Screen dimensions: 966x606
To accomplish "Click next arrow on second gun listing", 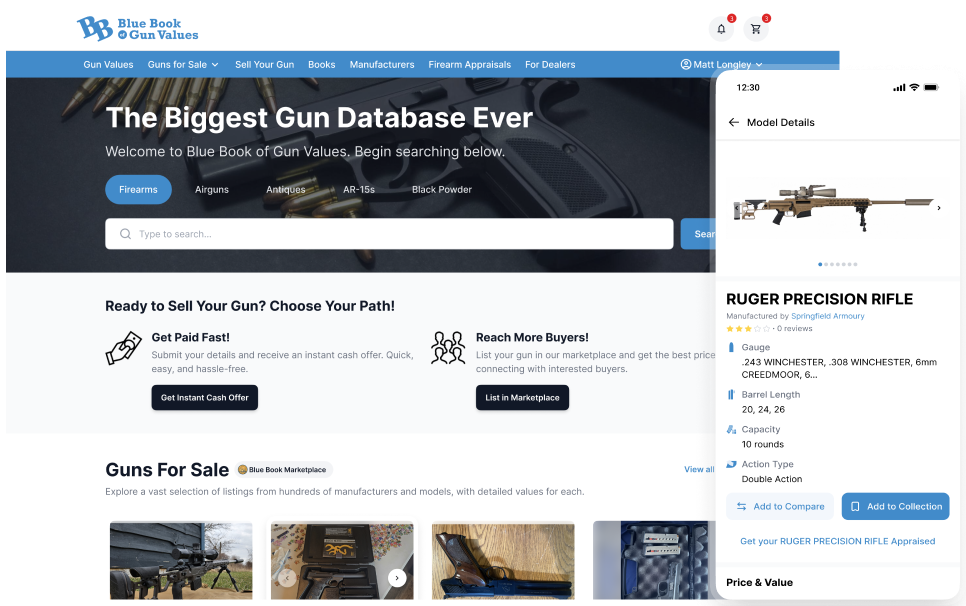I will [397, 578].
